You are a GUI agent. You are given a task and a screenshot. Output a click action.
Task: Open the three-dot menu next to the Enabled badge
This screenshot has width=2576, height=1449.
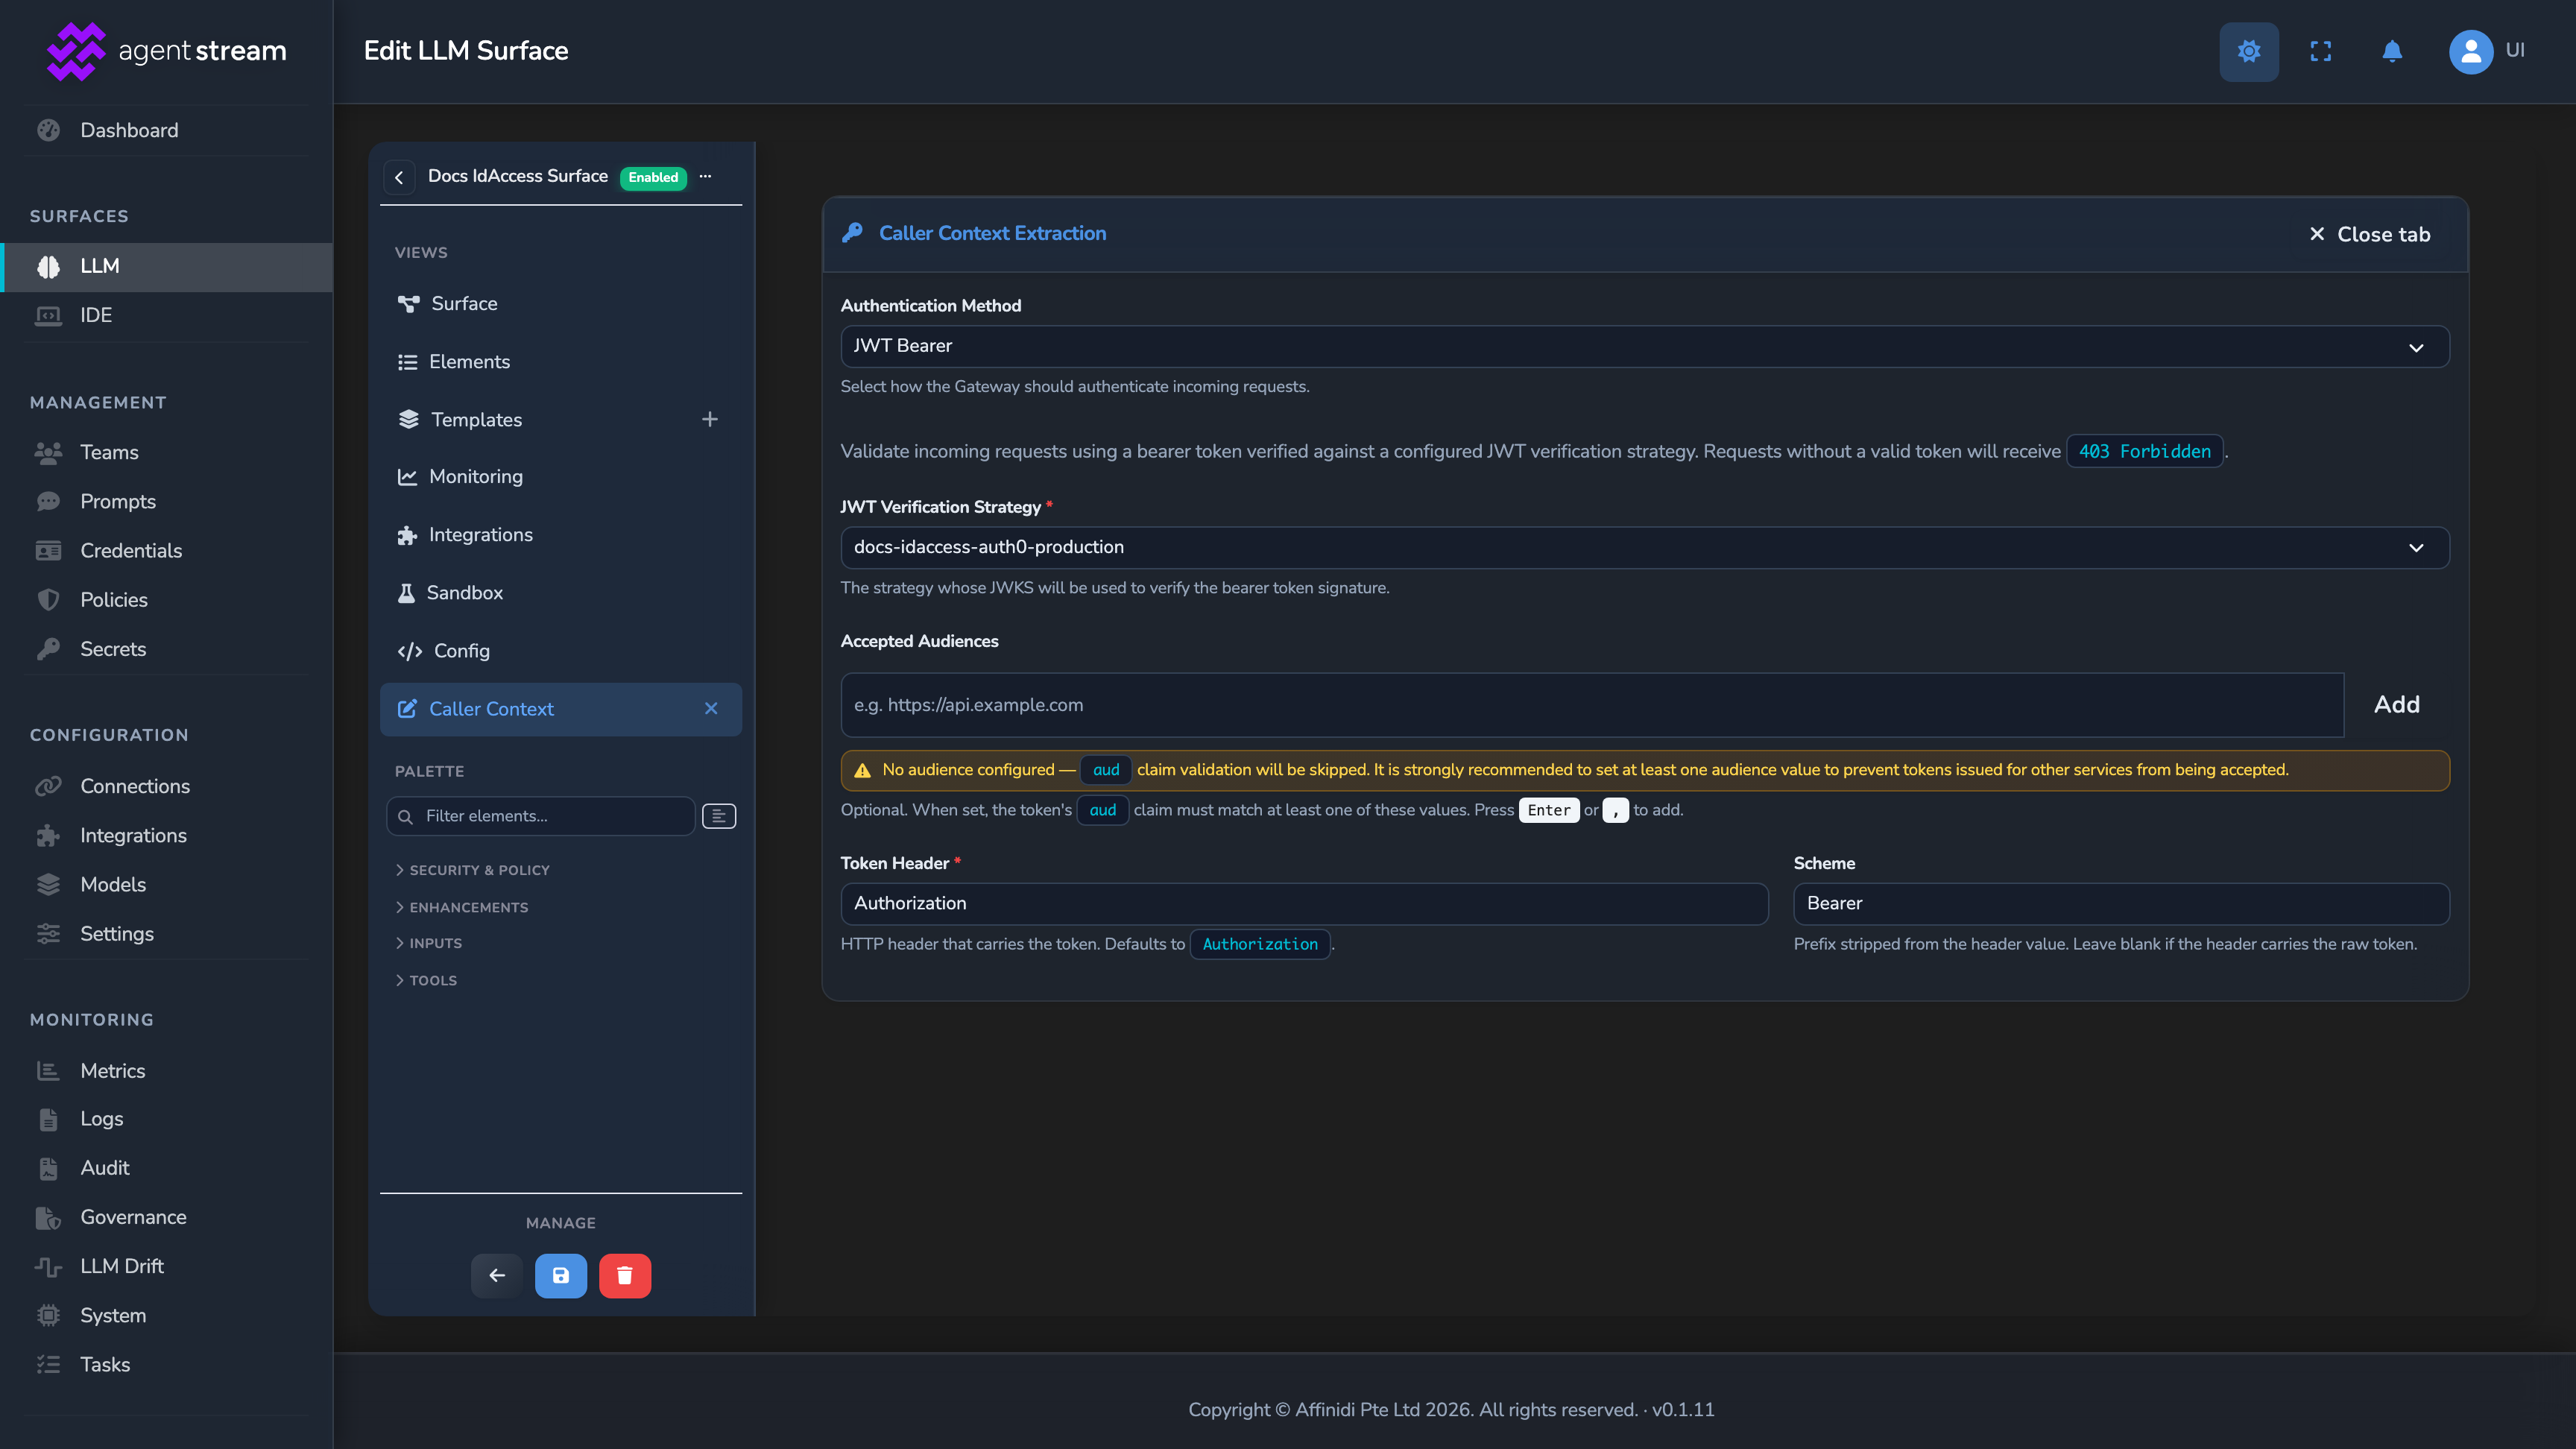tap(705, 176)
